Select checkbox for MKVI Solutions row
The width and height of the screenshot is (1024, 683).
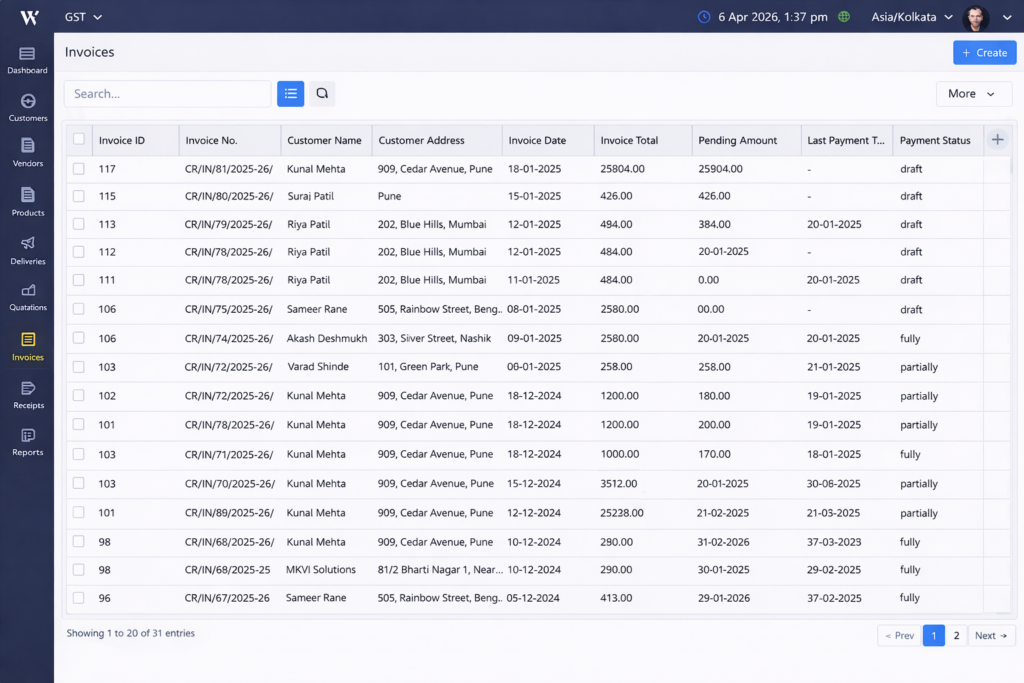(x=79, y=570)
